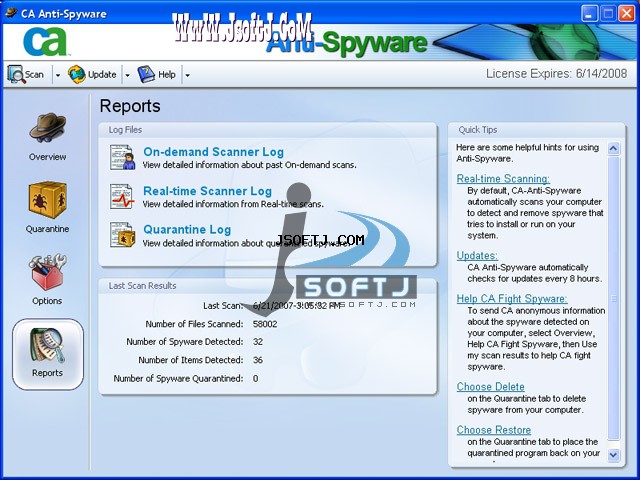Click the On-demand Scanner Log document icon
This screenshot has width=640, height=480.
(122, 157)
